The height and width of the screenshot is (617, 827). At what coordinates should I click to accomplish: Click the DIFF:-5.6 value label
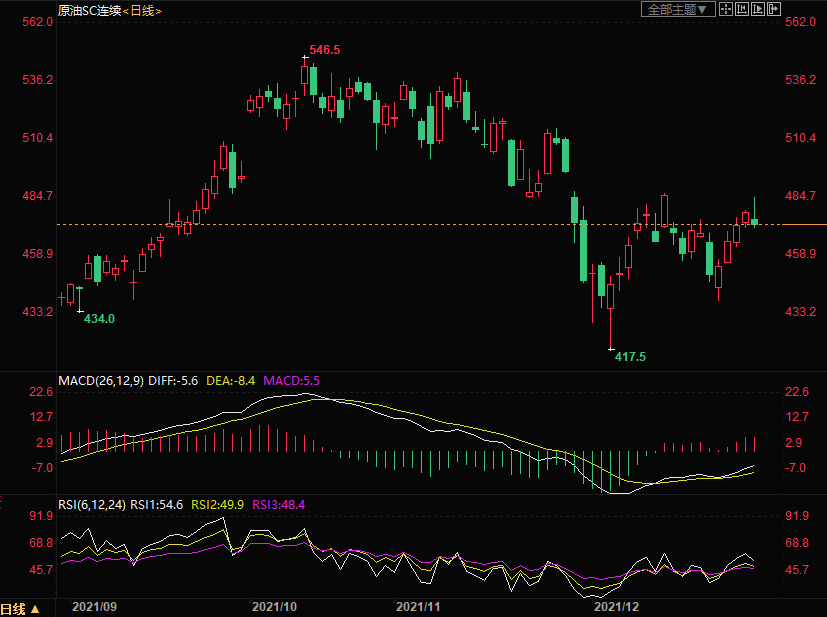pyautogui.click(x=179, y=381)
